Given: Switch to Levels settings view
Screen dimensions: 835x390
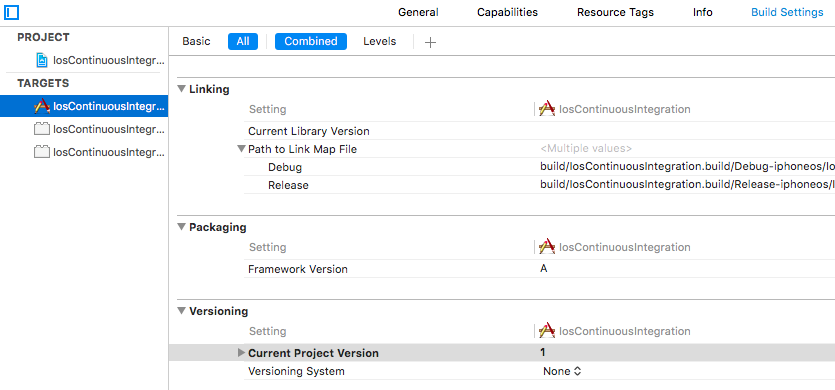Looking at the screenshot, I should pyautogui.click(x=380, y=42).
